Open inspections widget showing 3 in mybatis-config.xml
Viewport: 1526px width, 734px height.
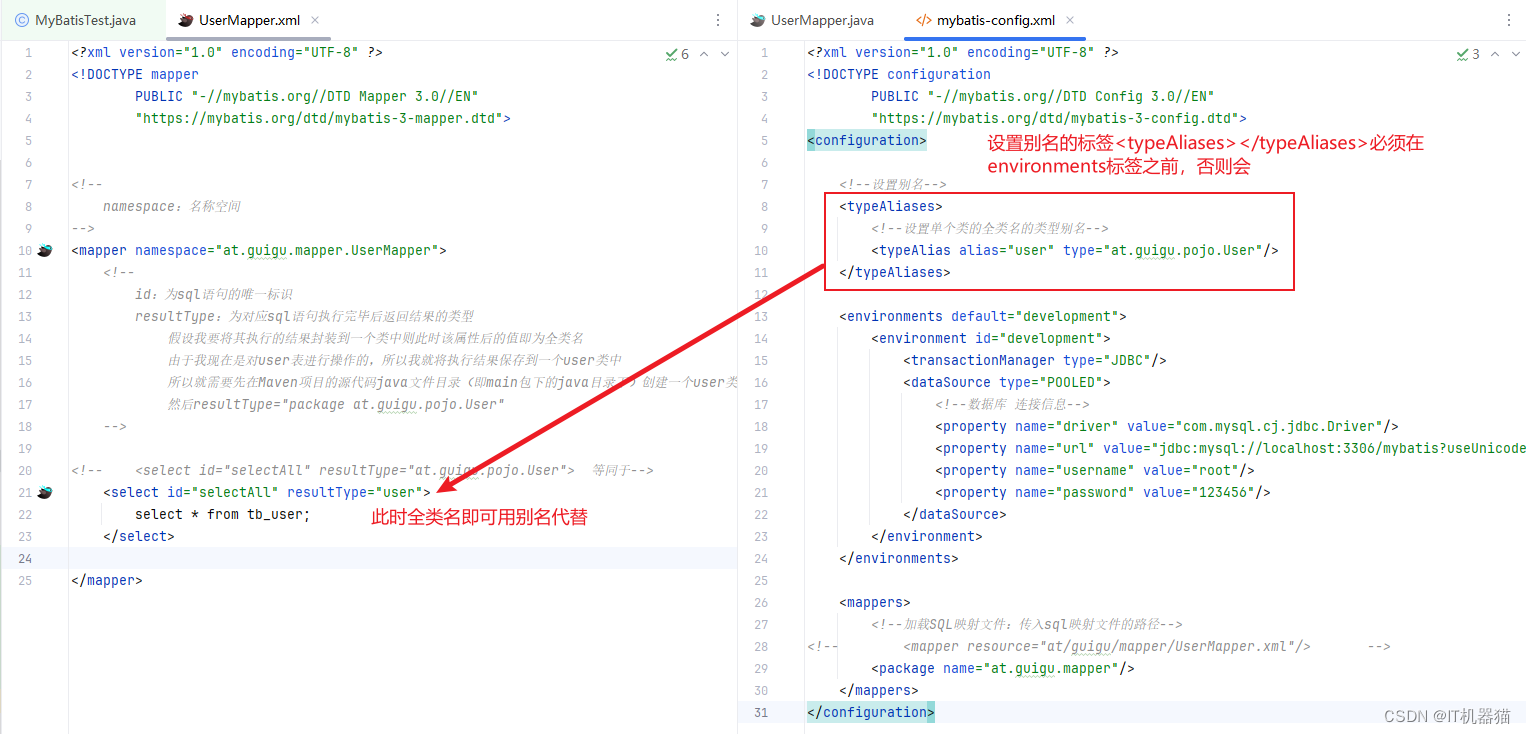click(x=1468, y=54)
